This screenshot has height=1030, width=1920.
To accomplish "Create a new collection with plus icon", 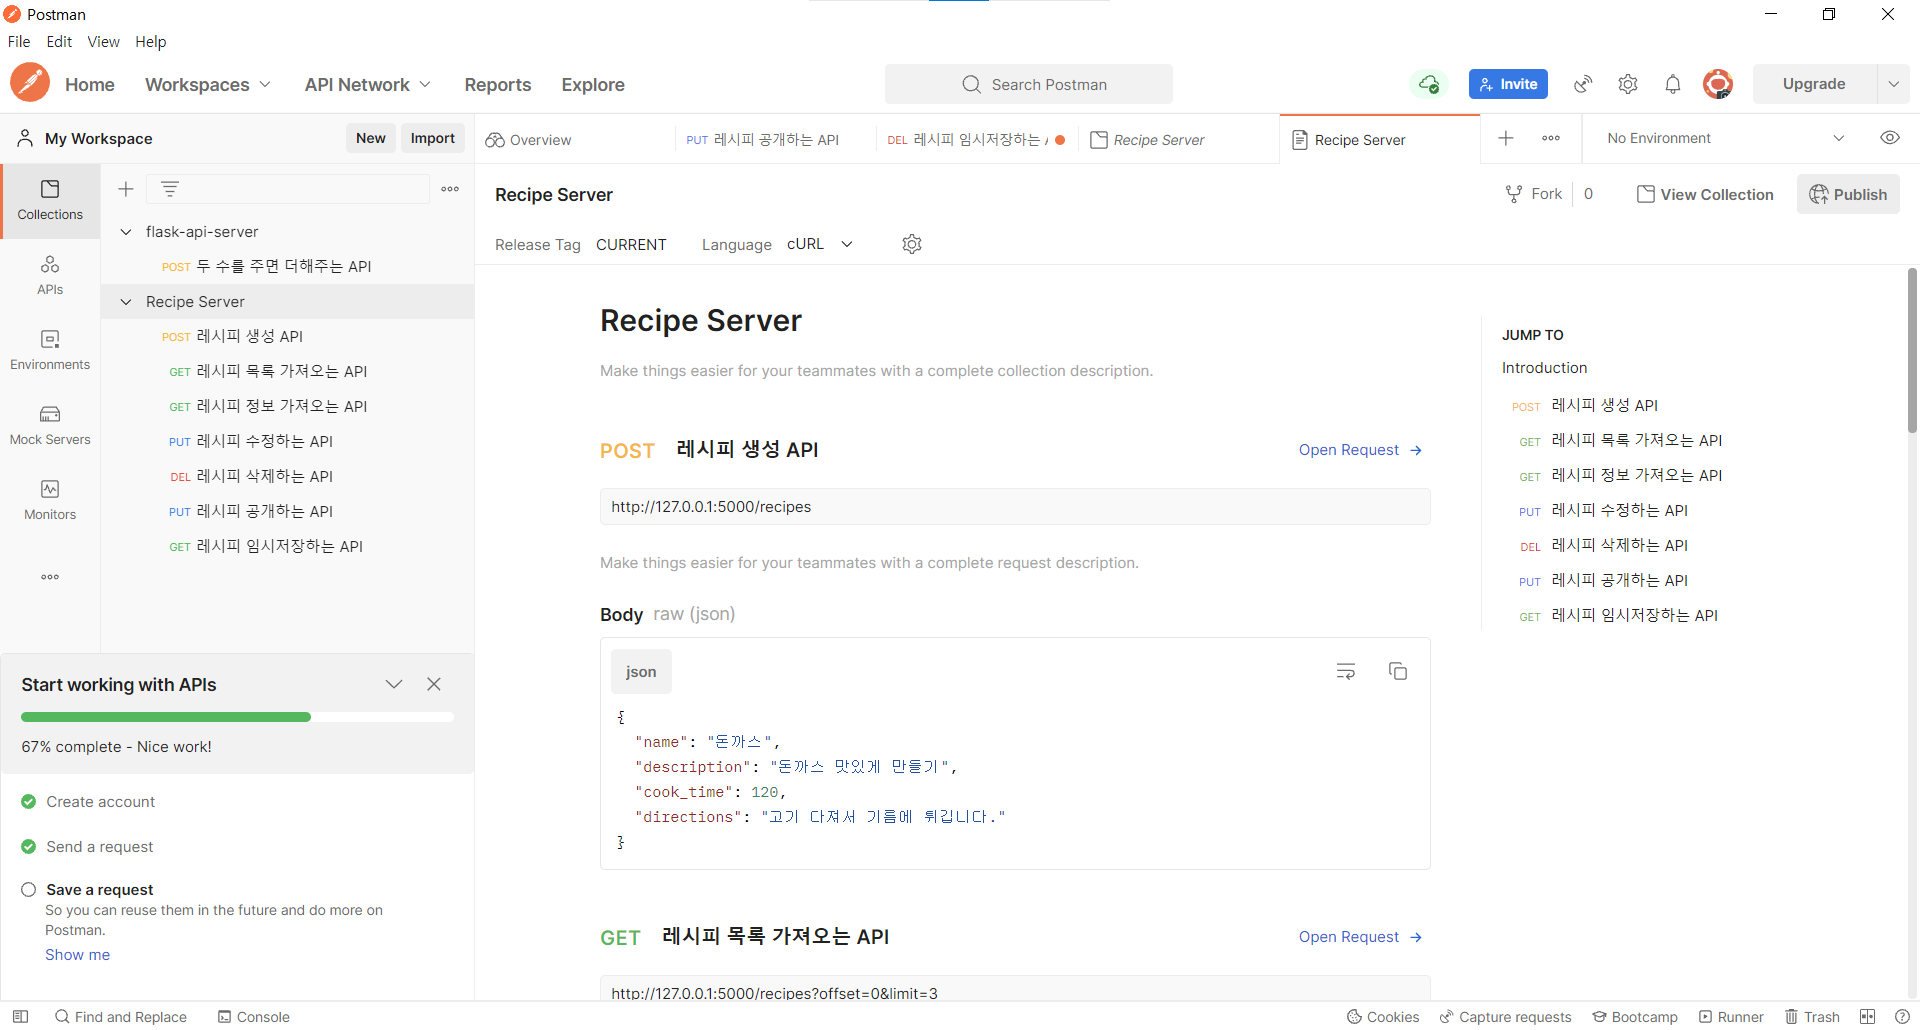I will tap(126, 189).
